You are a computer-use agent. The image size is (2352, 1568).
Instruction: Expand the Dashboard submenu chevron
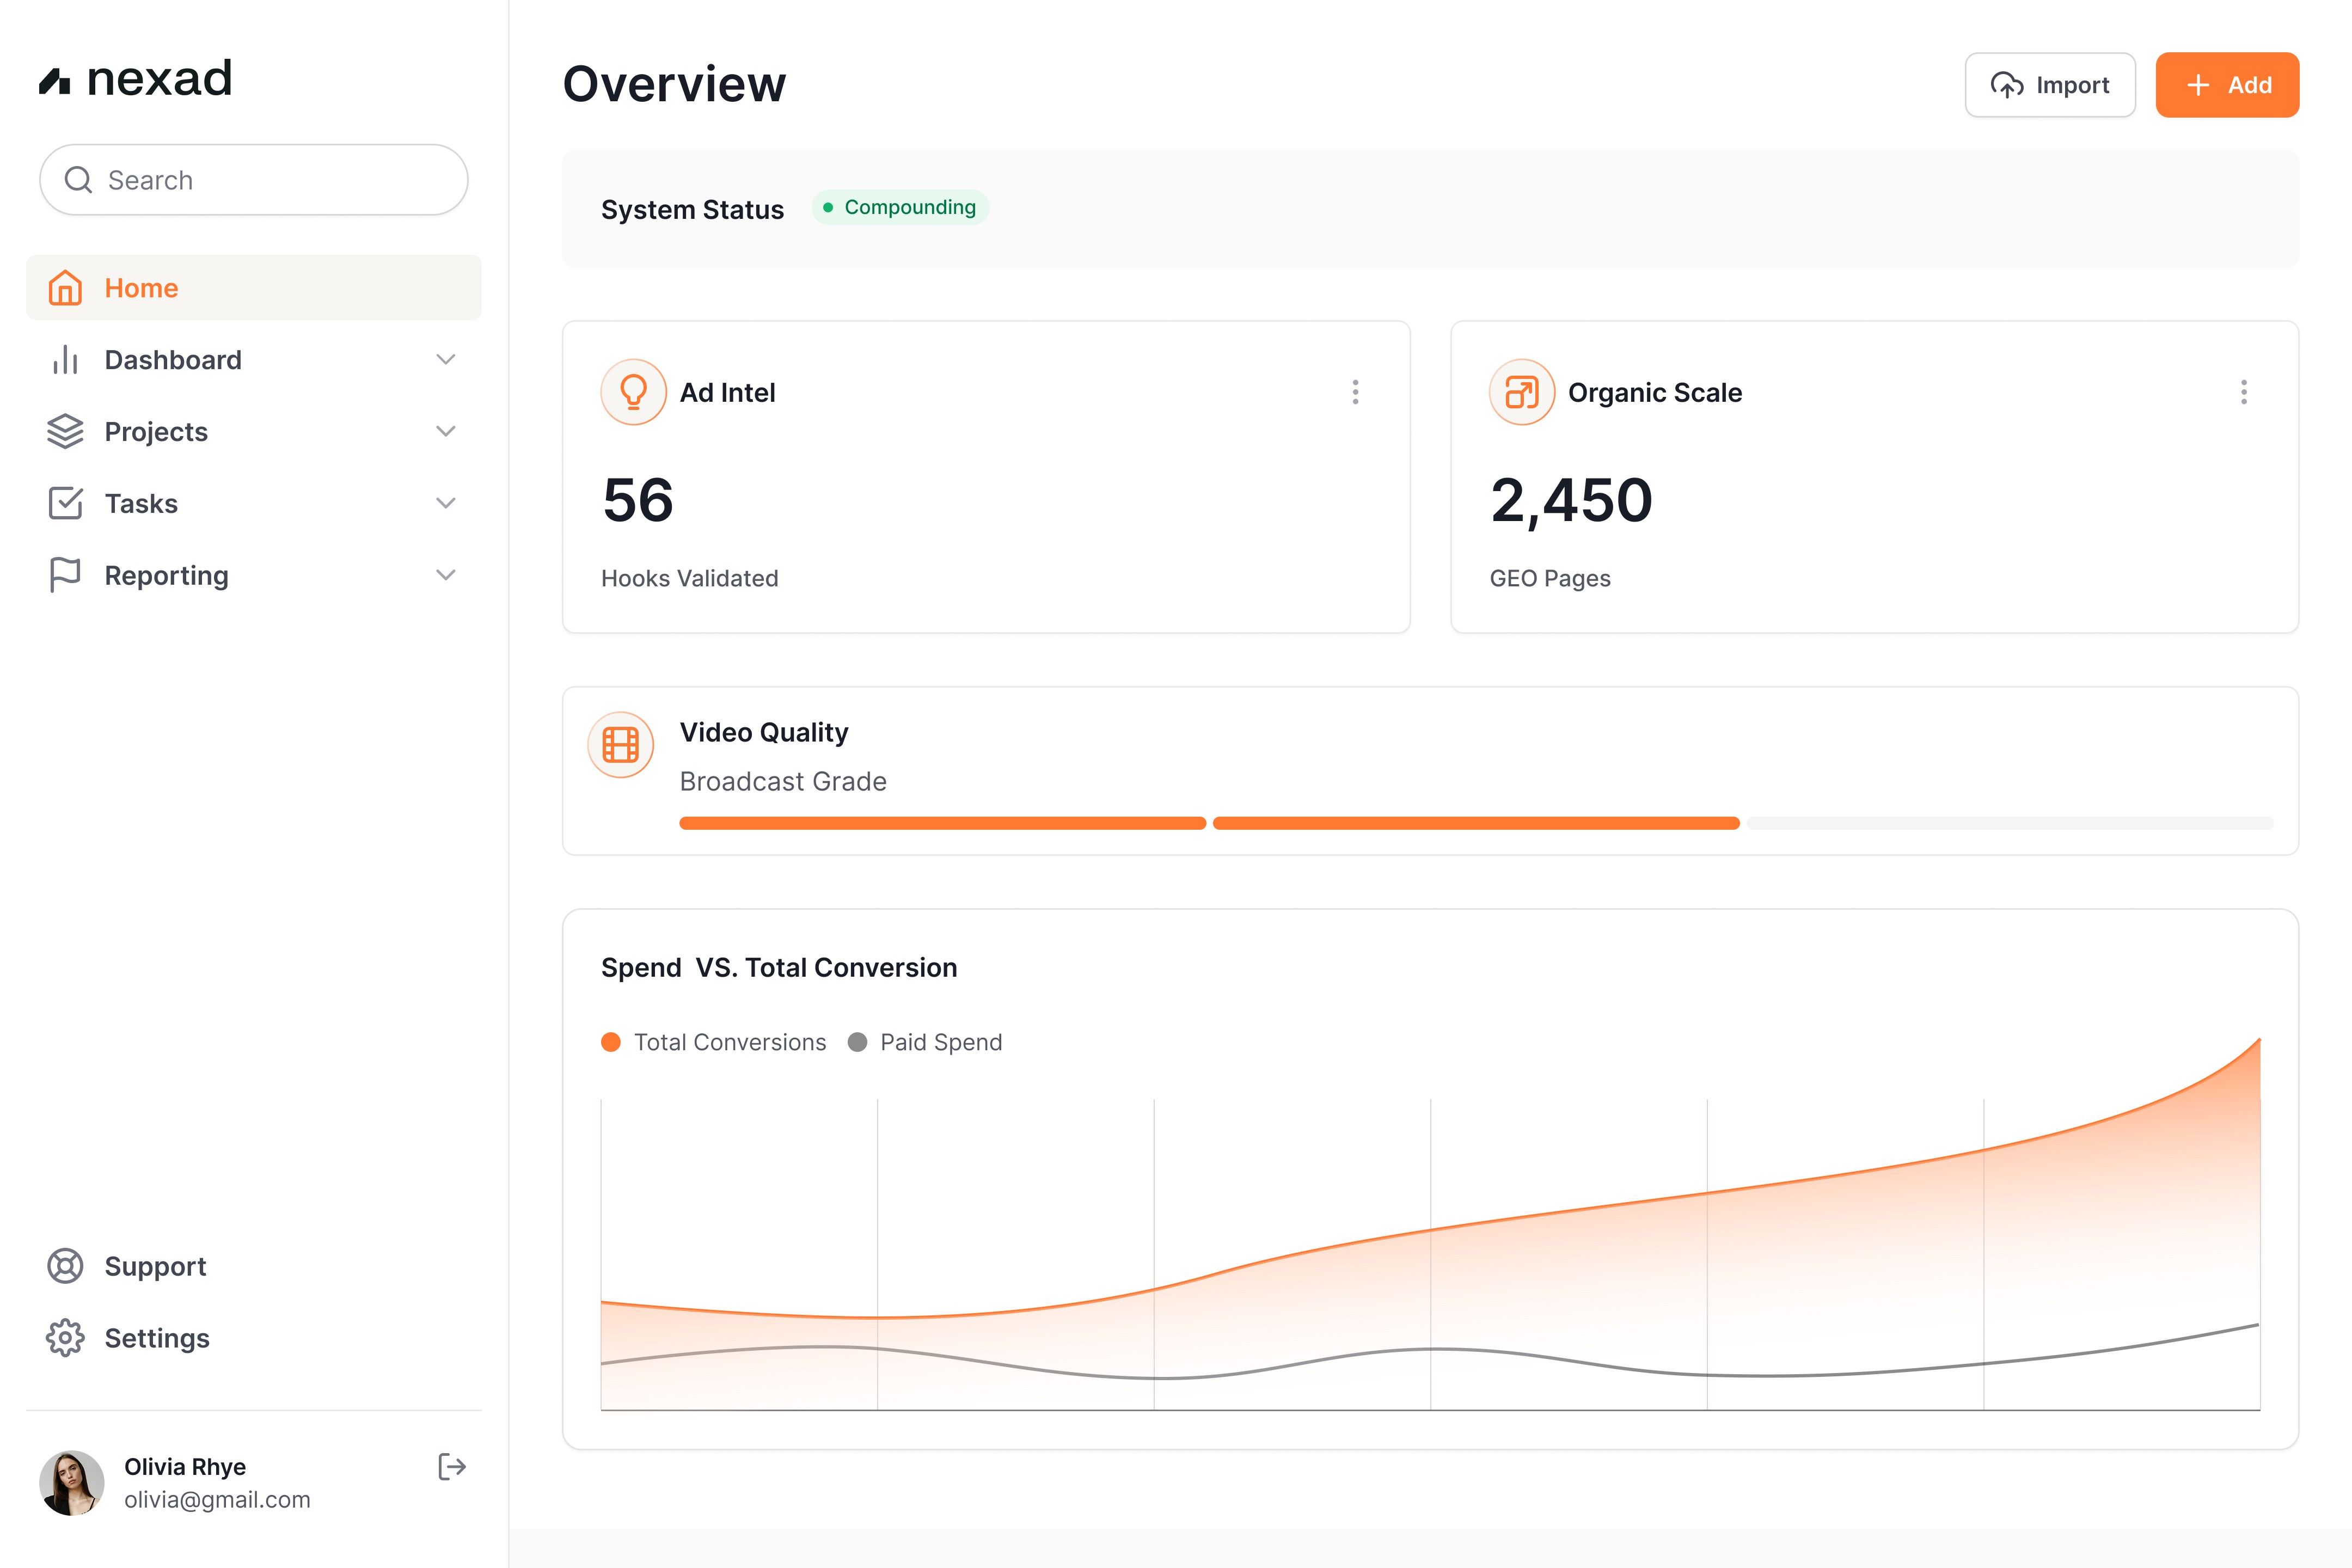click(446, 359)
